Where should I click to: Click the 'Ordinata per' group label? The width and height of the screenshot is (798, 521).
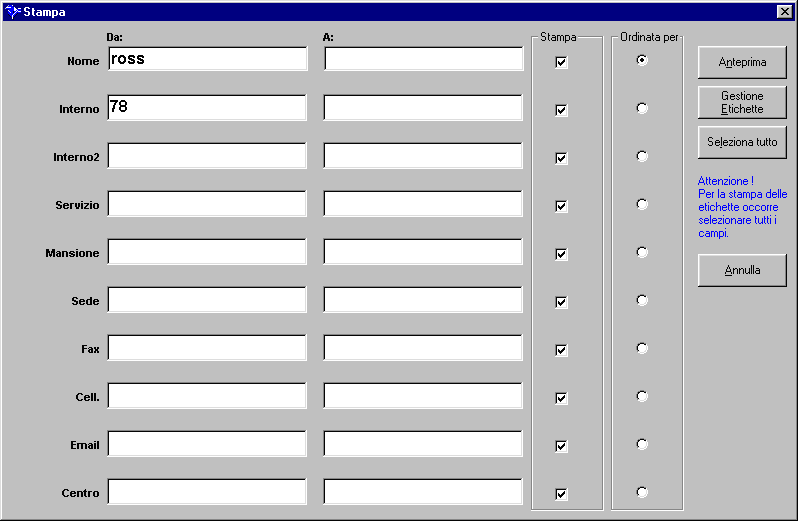pos(649,37)
